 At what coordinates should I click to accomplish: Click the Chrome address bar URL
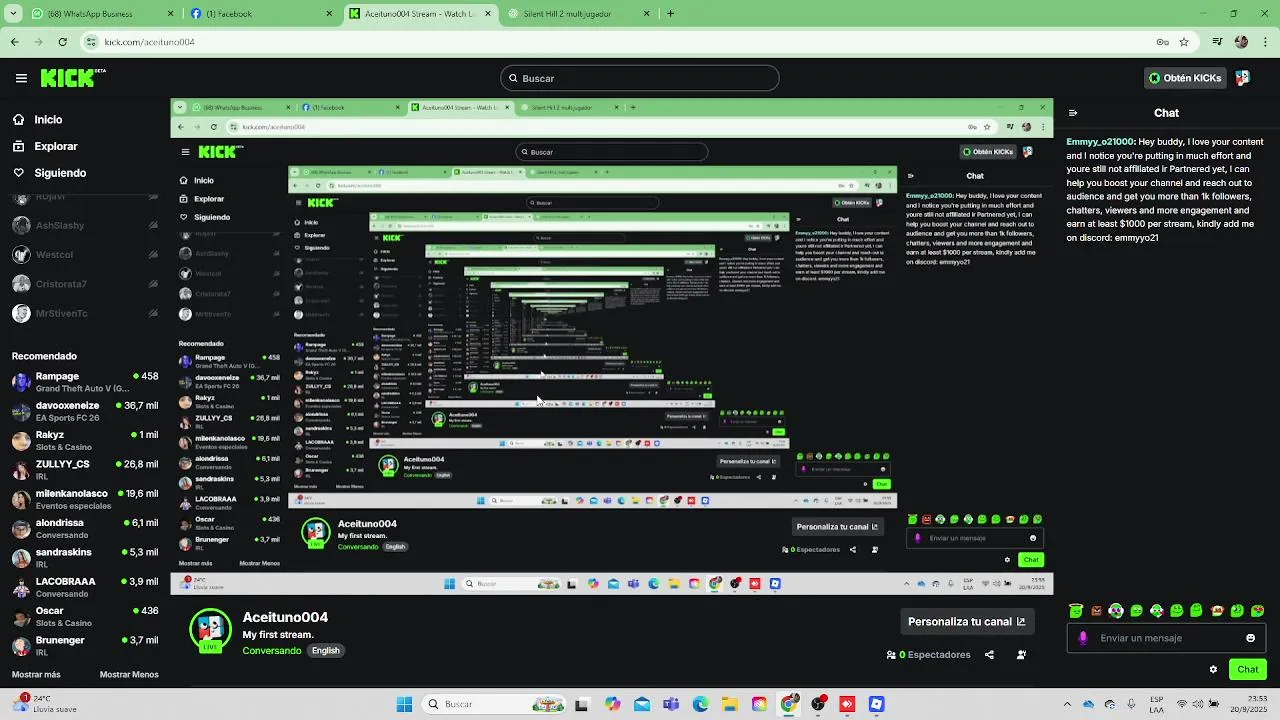tap(149, 42)
